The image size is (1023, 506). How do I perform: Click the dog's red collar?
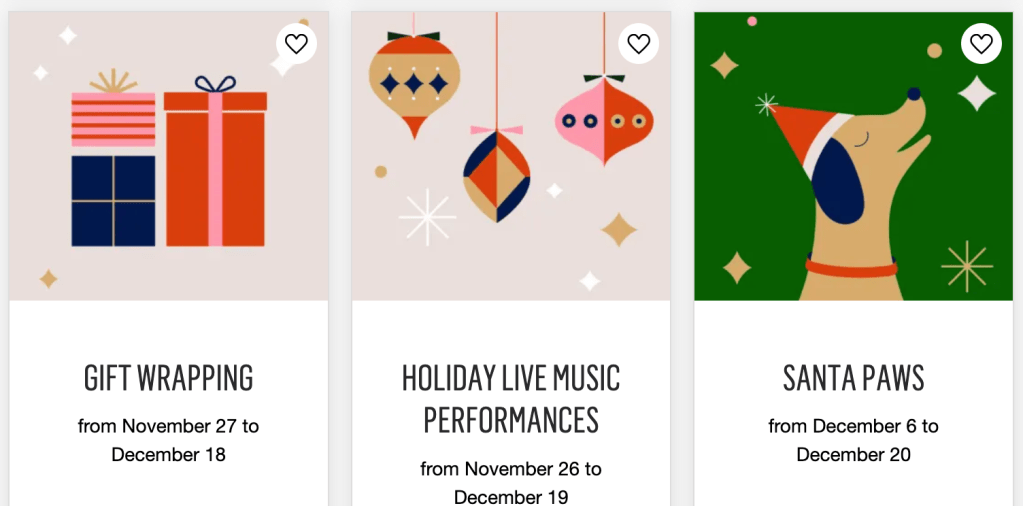click(x=852, y=268)
